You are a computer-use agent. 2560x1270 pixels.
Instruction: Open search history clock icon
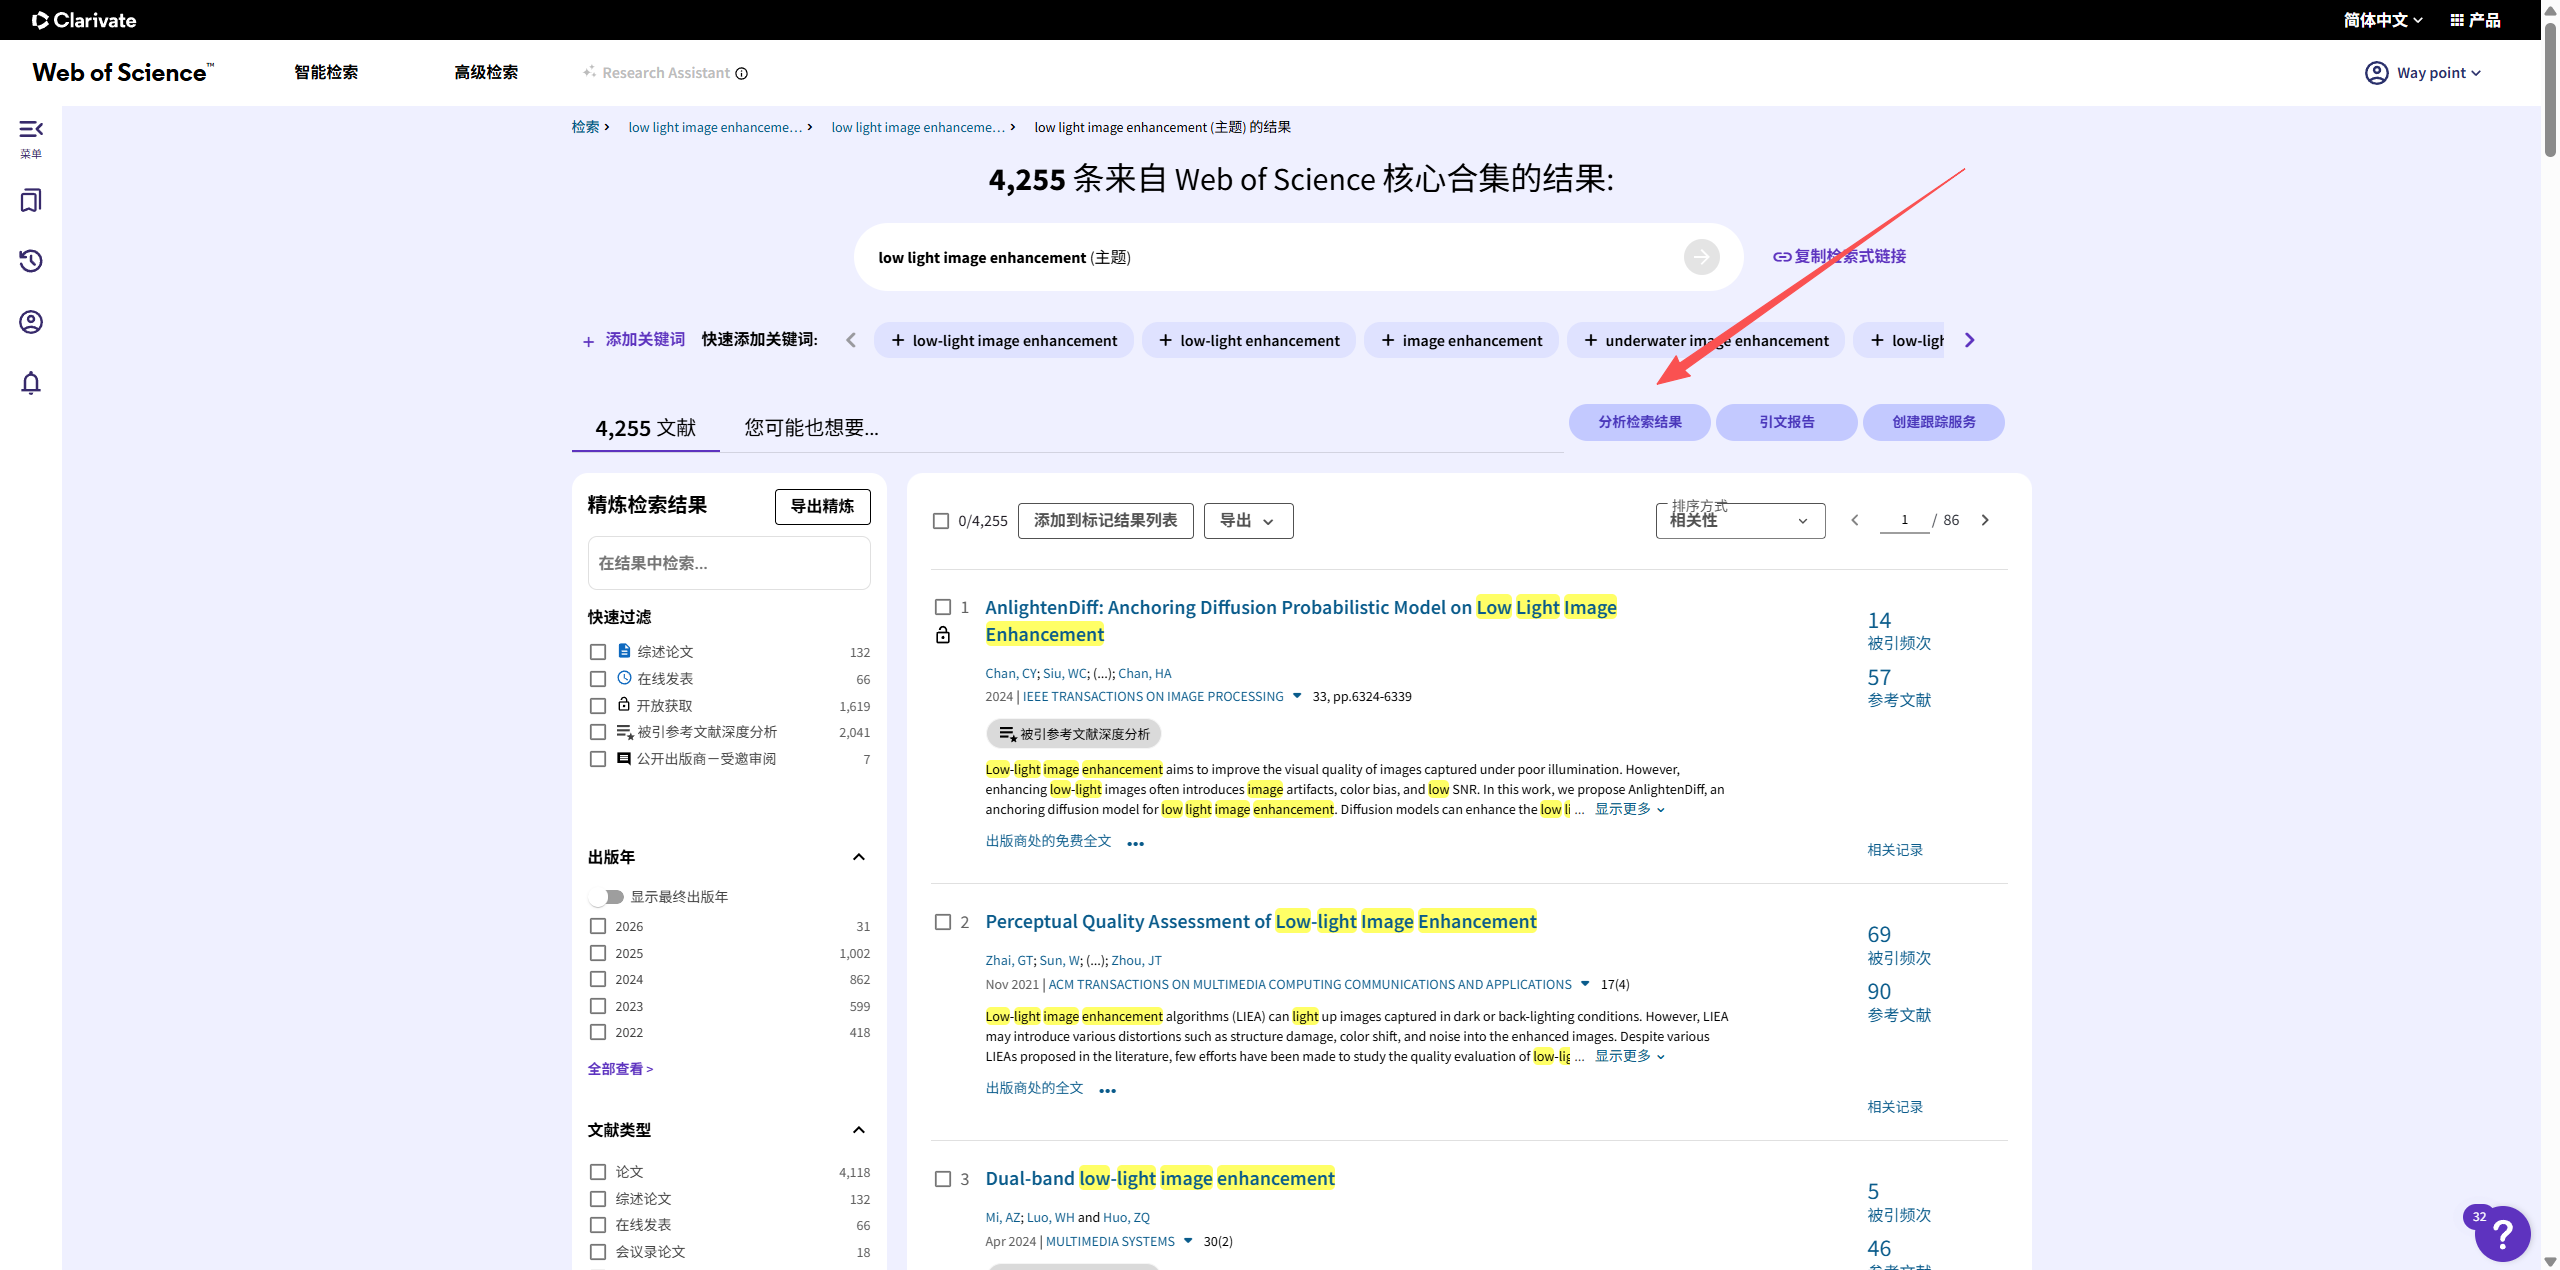pos(31,261)
